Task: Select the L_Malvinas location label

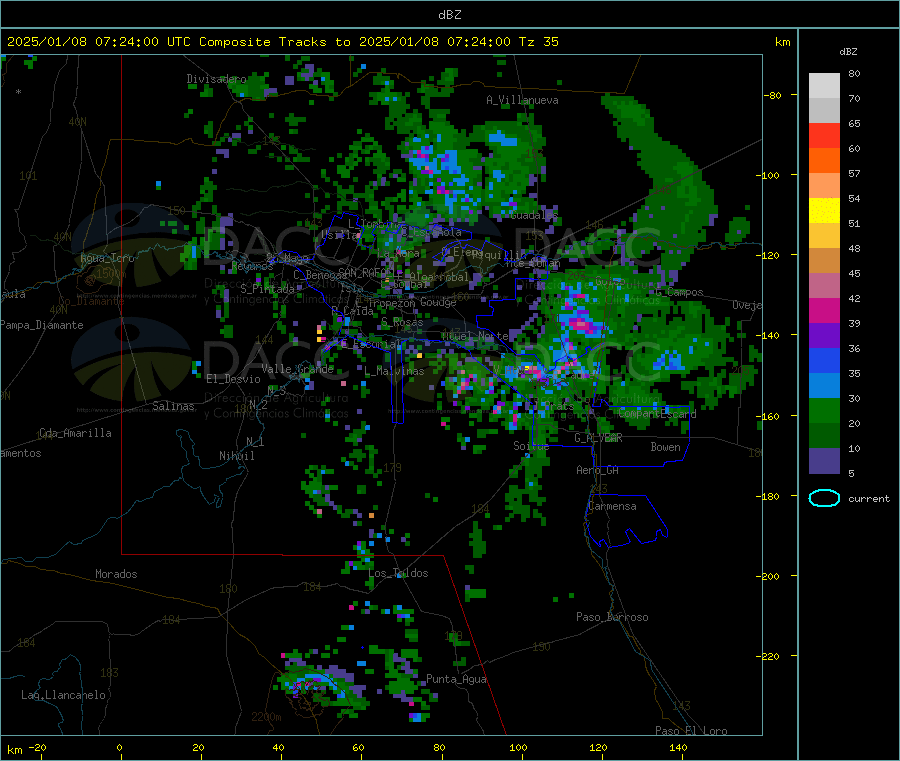Action: [394, 371]
